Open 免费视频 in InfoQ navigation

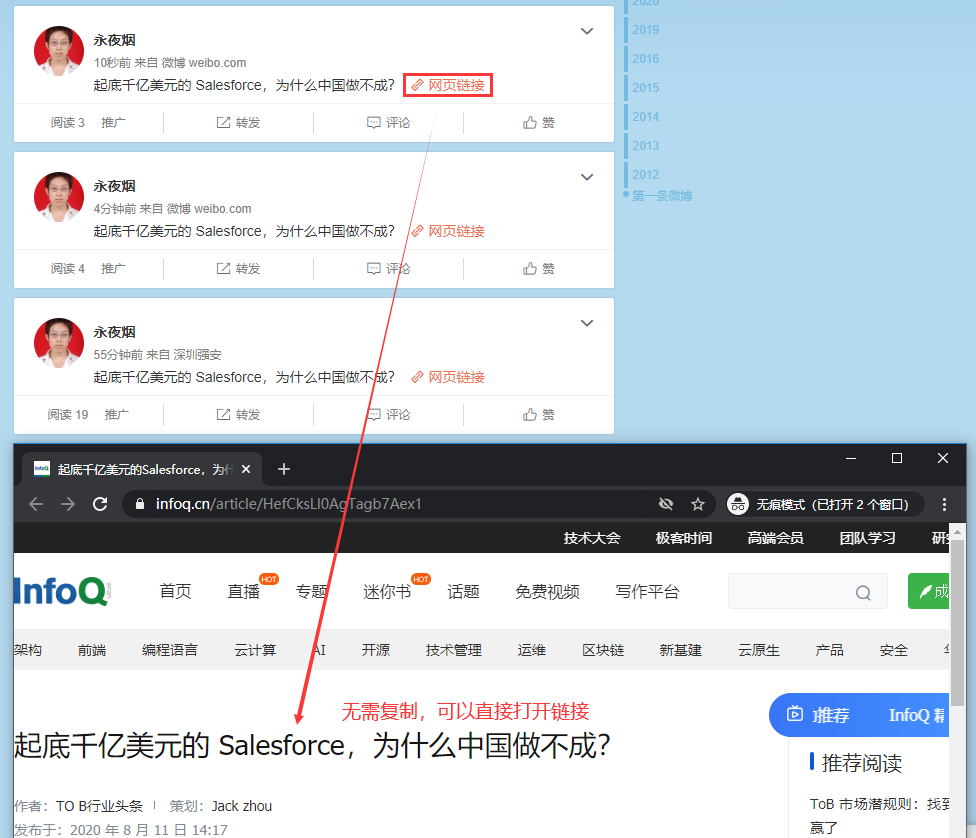547,591
